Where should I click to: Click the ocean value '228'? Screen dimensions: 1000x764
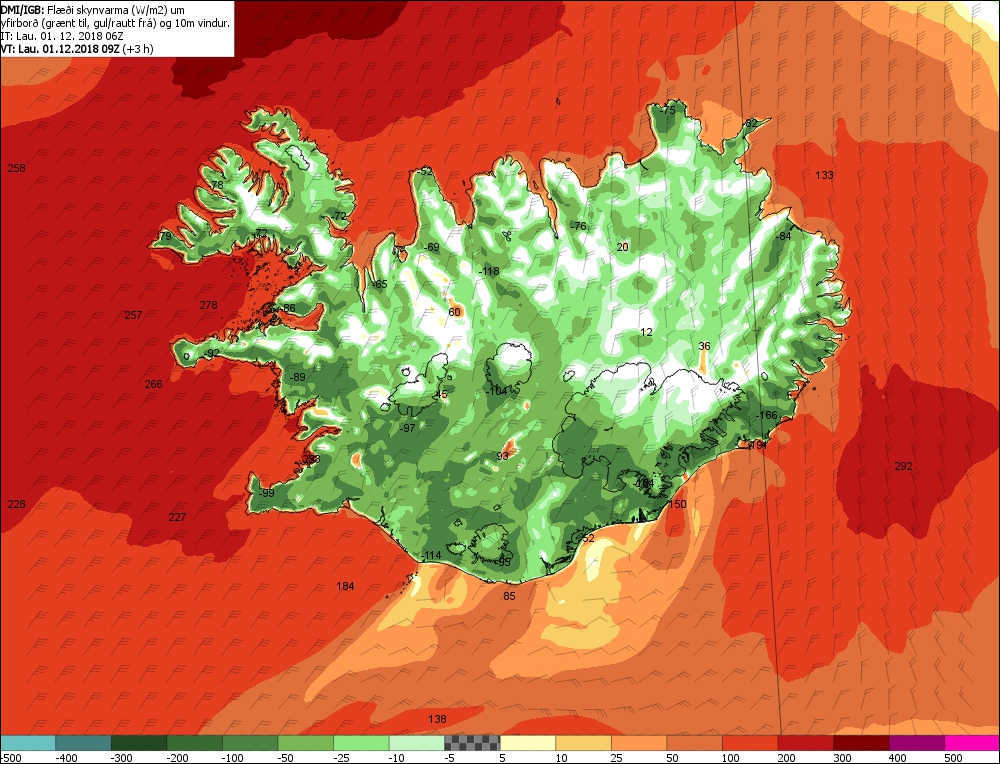pyautogui.click(x=17, y=504)
